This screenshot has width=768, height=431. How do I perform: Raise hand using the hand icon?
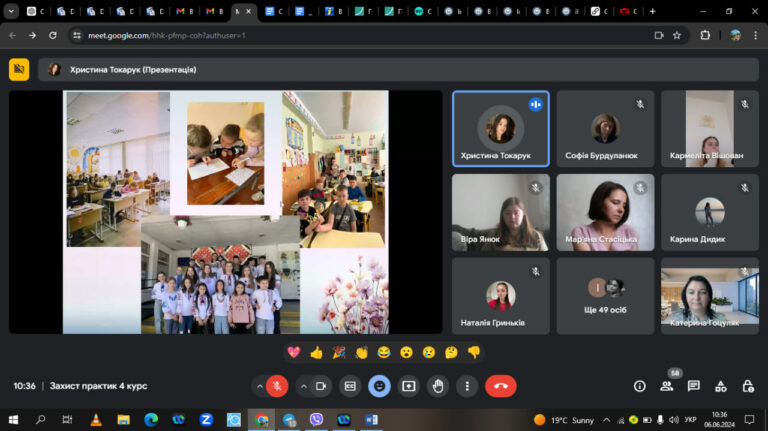pos(438,386)
